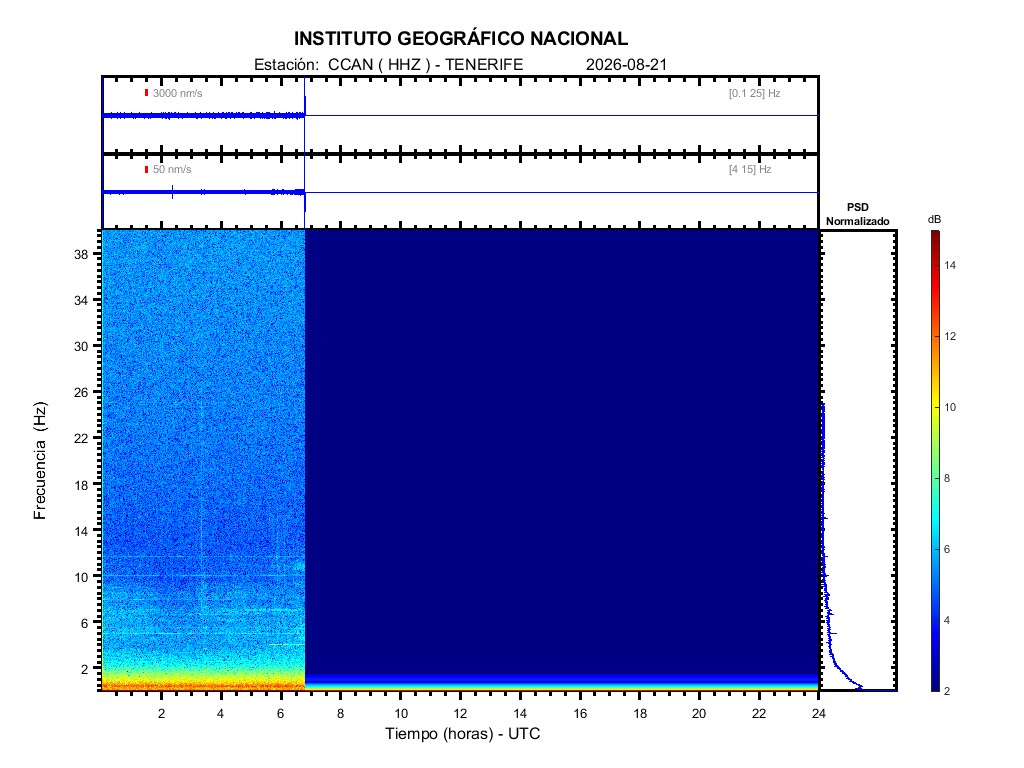
Task: Click the Frecuencia (Hz) axis title
Action: pos(40,460)
